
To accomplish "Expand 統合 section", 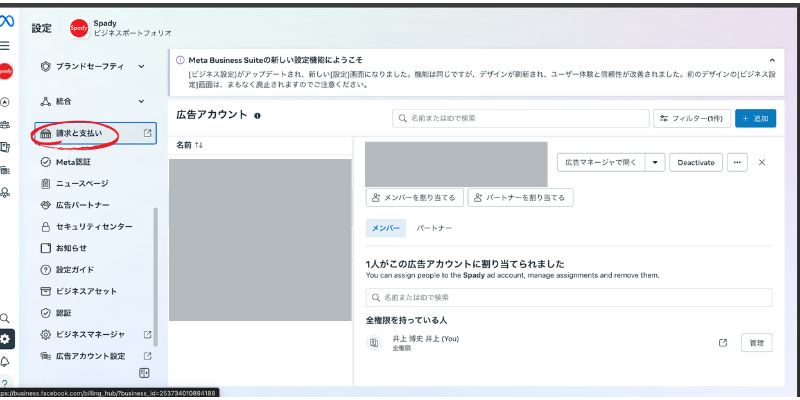I will pyautogui.click(x=141, y=102).
